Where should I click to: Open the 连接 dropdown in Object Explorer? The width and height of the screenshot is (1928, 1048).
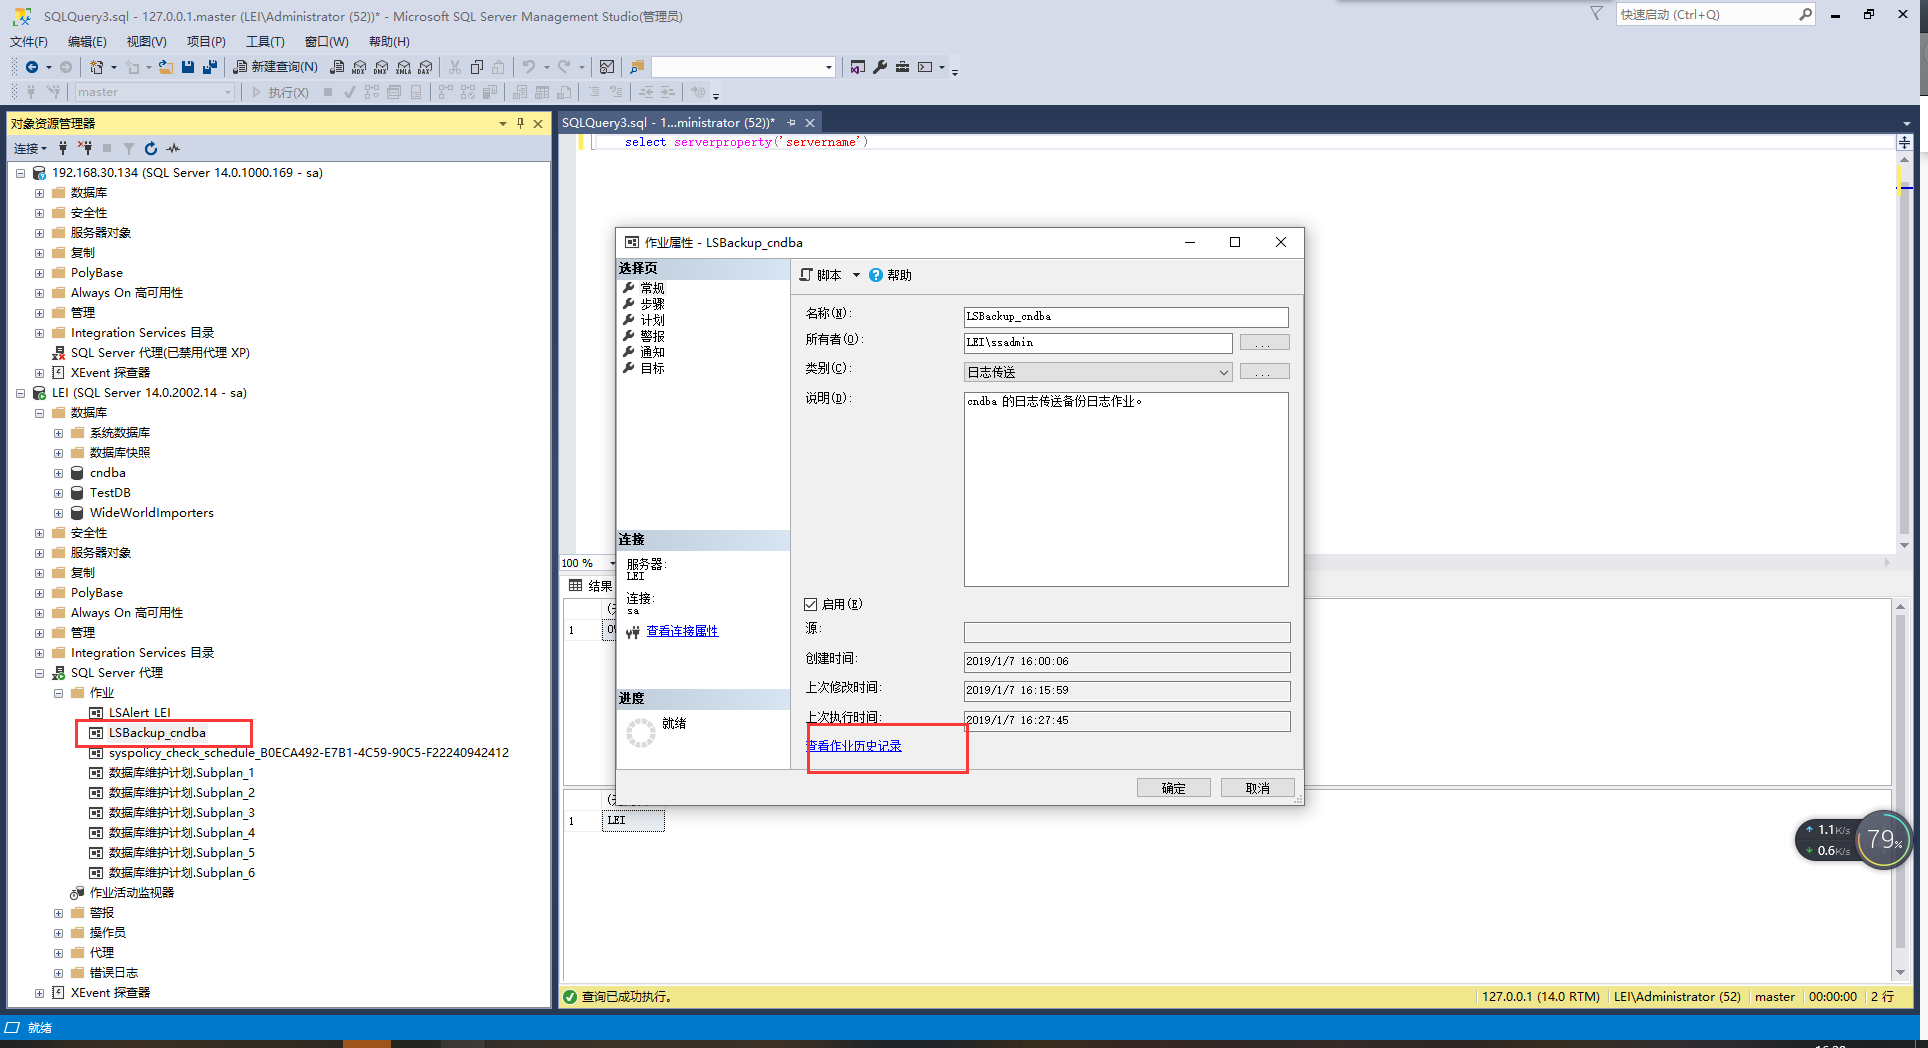tap(30, 148)
